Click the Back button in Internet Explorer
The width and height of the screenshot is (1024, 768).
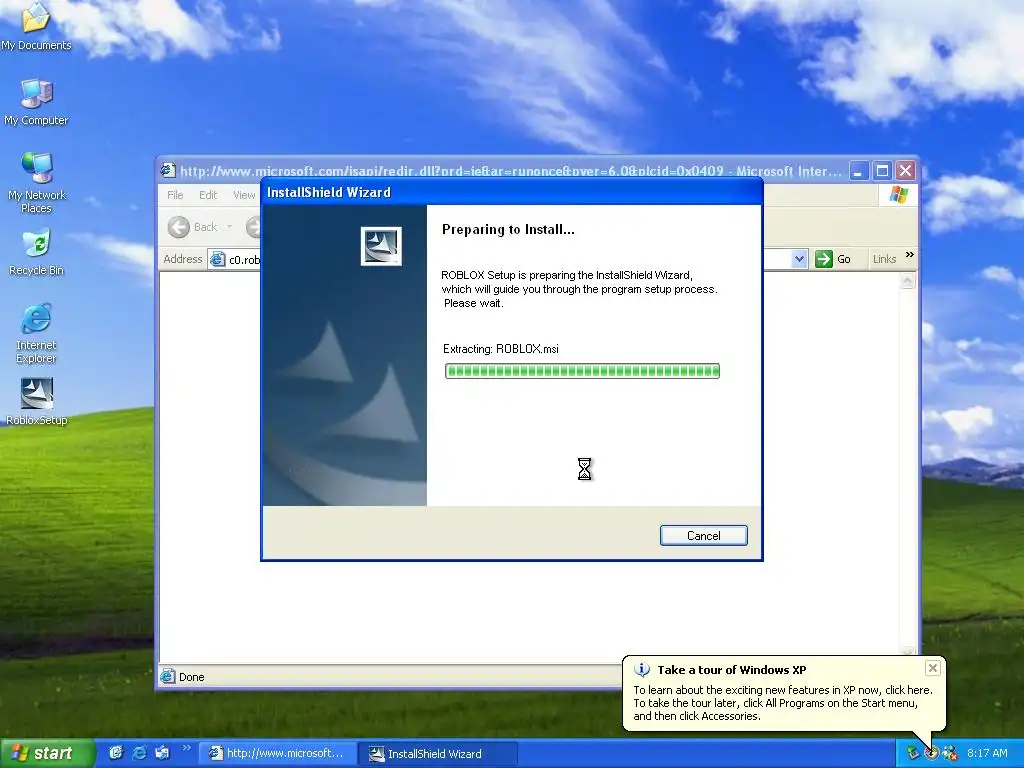point(194,227)
